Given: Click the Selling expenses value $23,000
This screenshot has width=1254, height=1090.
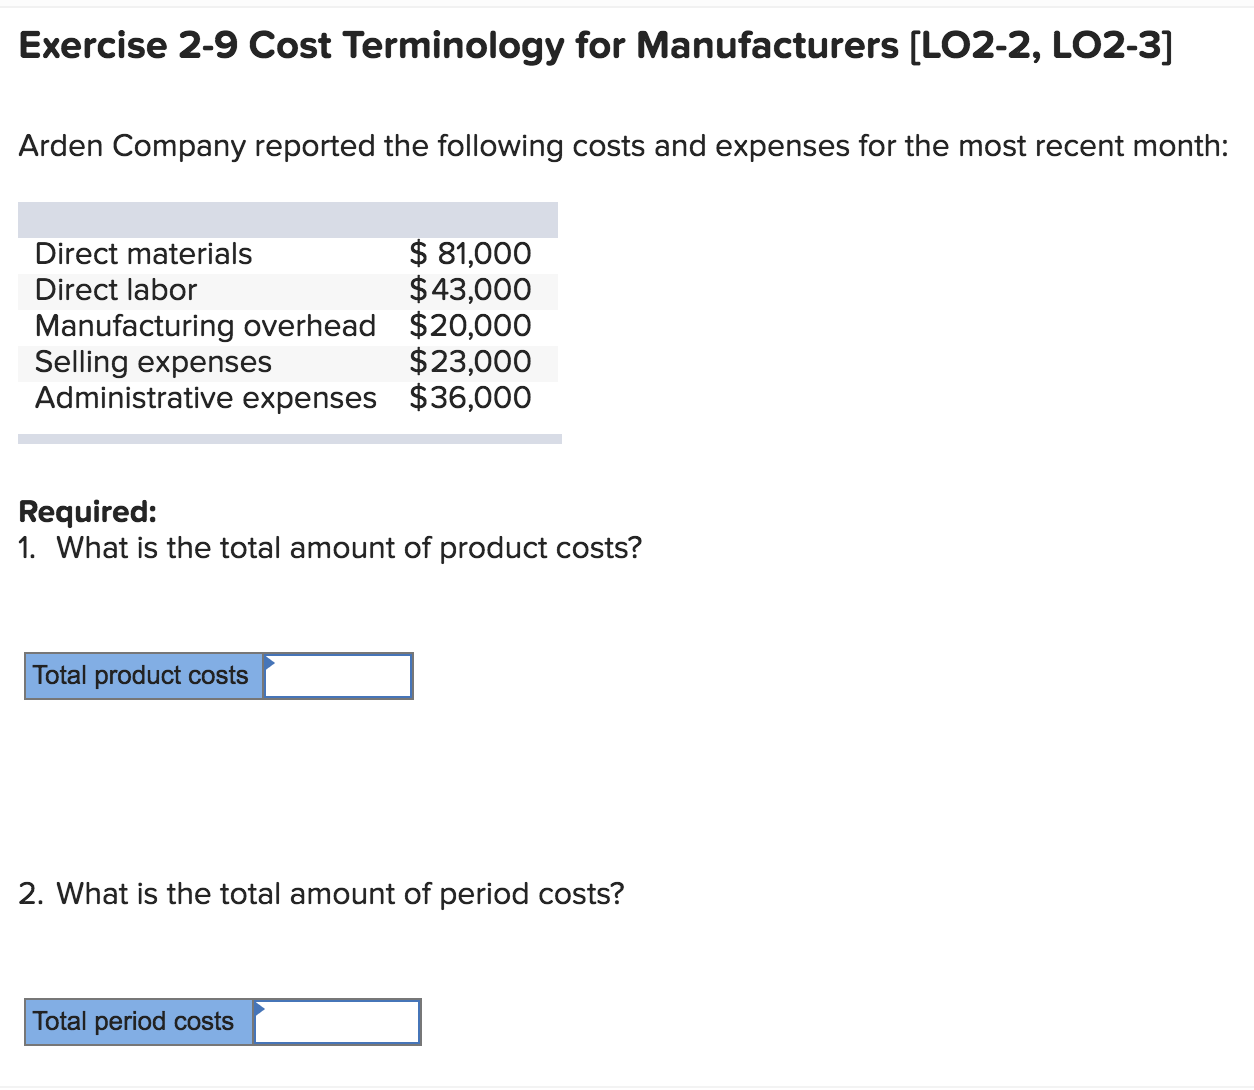Looking at the screenshot, I should (470, 362).
